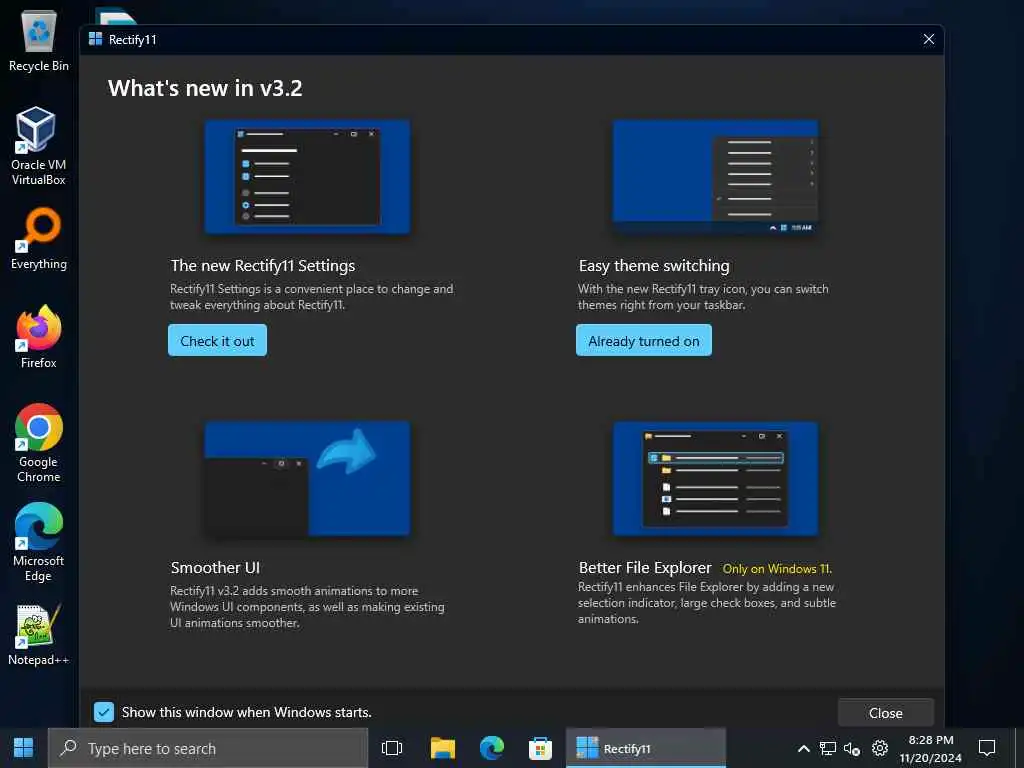Click the network tray icon
The width and height of the screenshot is (1024, 768).
tap(827, 748)
